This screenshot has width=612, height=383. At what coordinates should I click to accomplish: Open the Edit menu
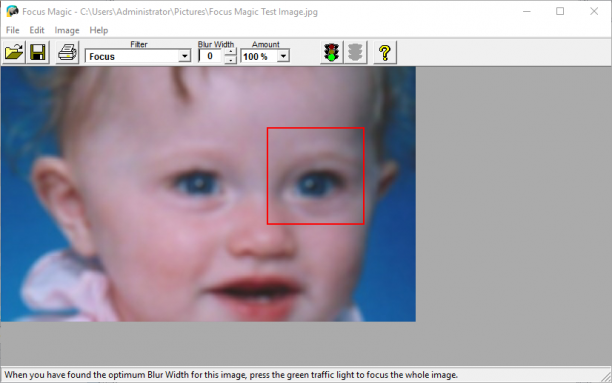coord(37,30)
